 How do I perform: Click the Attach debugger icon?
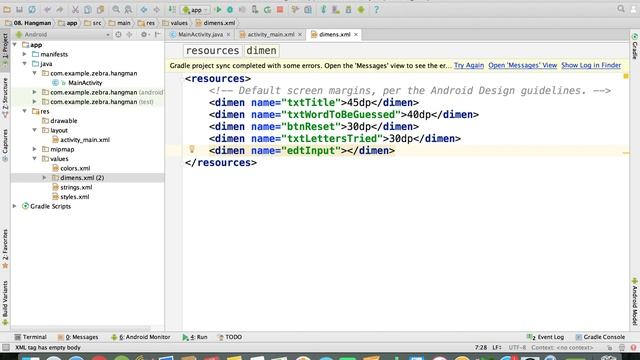point(255,9)
